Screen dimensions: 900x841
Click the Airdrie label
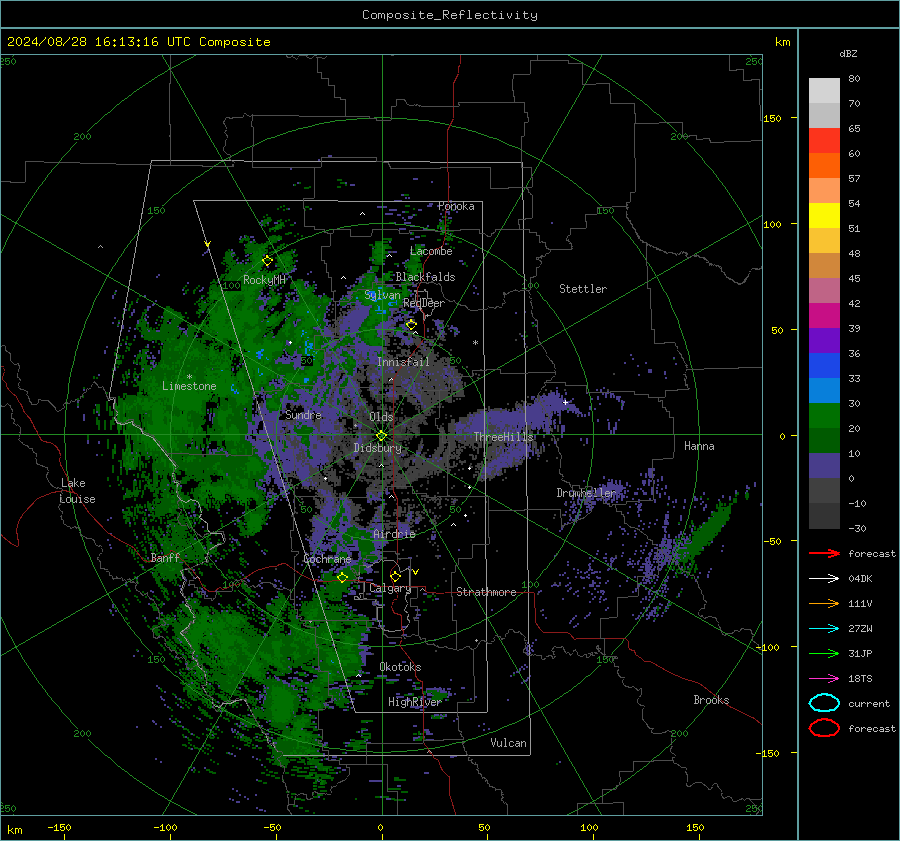[x=394, y=534]
